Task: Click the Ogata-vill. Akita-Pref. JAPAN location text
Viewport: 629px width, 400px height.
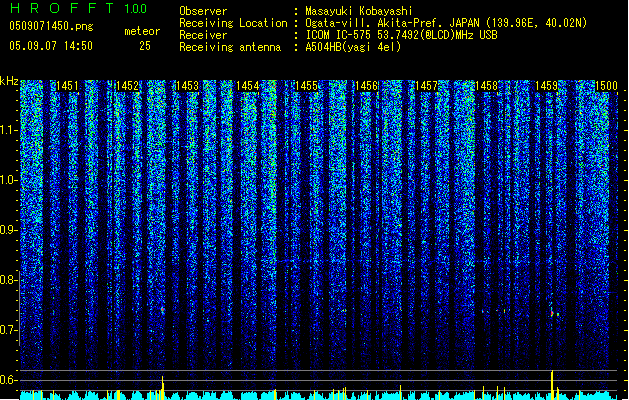Action: pos(446,23)
